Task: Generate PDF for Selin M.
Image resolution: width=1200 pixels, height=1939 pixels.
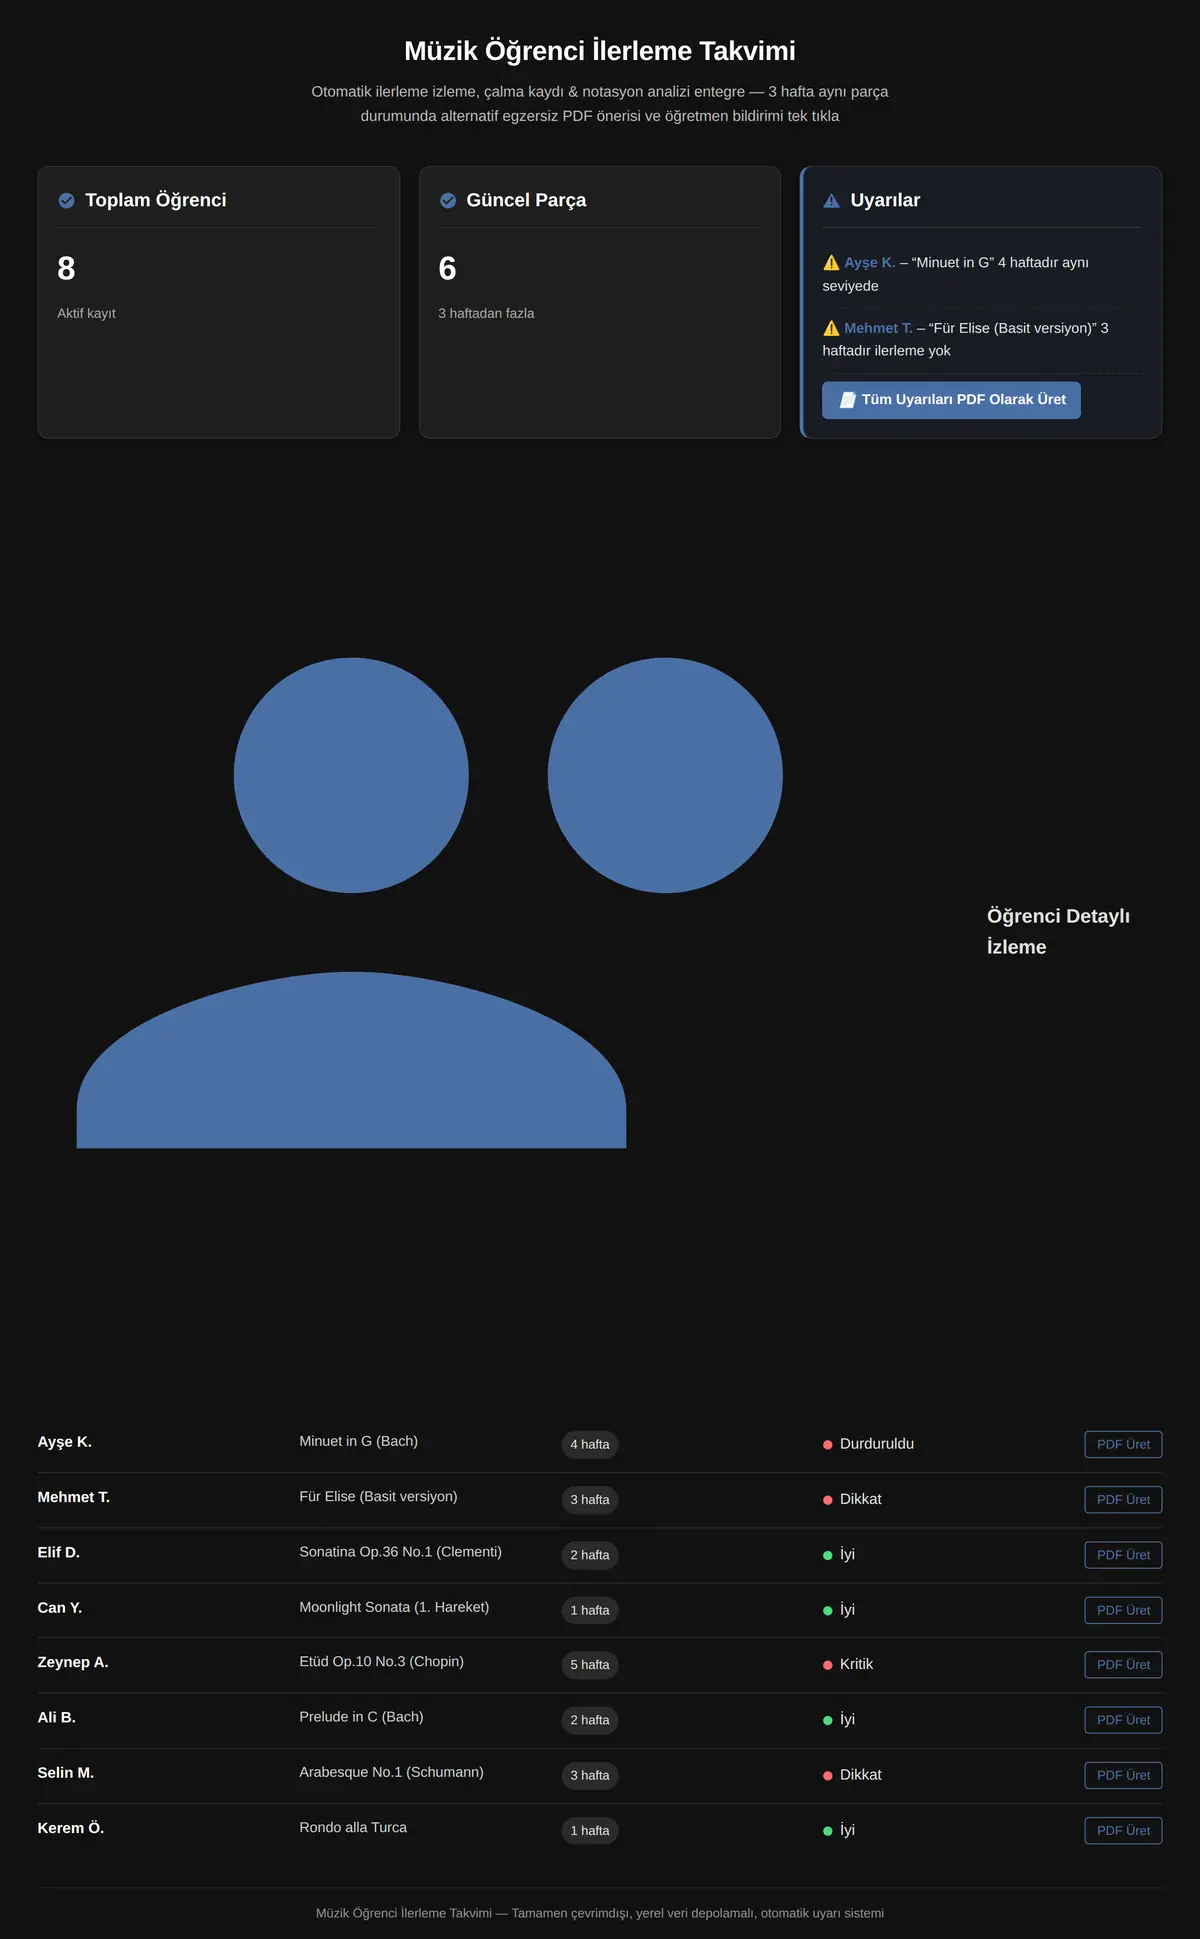Action: [x=1123, y=1775]
